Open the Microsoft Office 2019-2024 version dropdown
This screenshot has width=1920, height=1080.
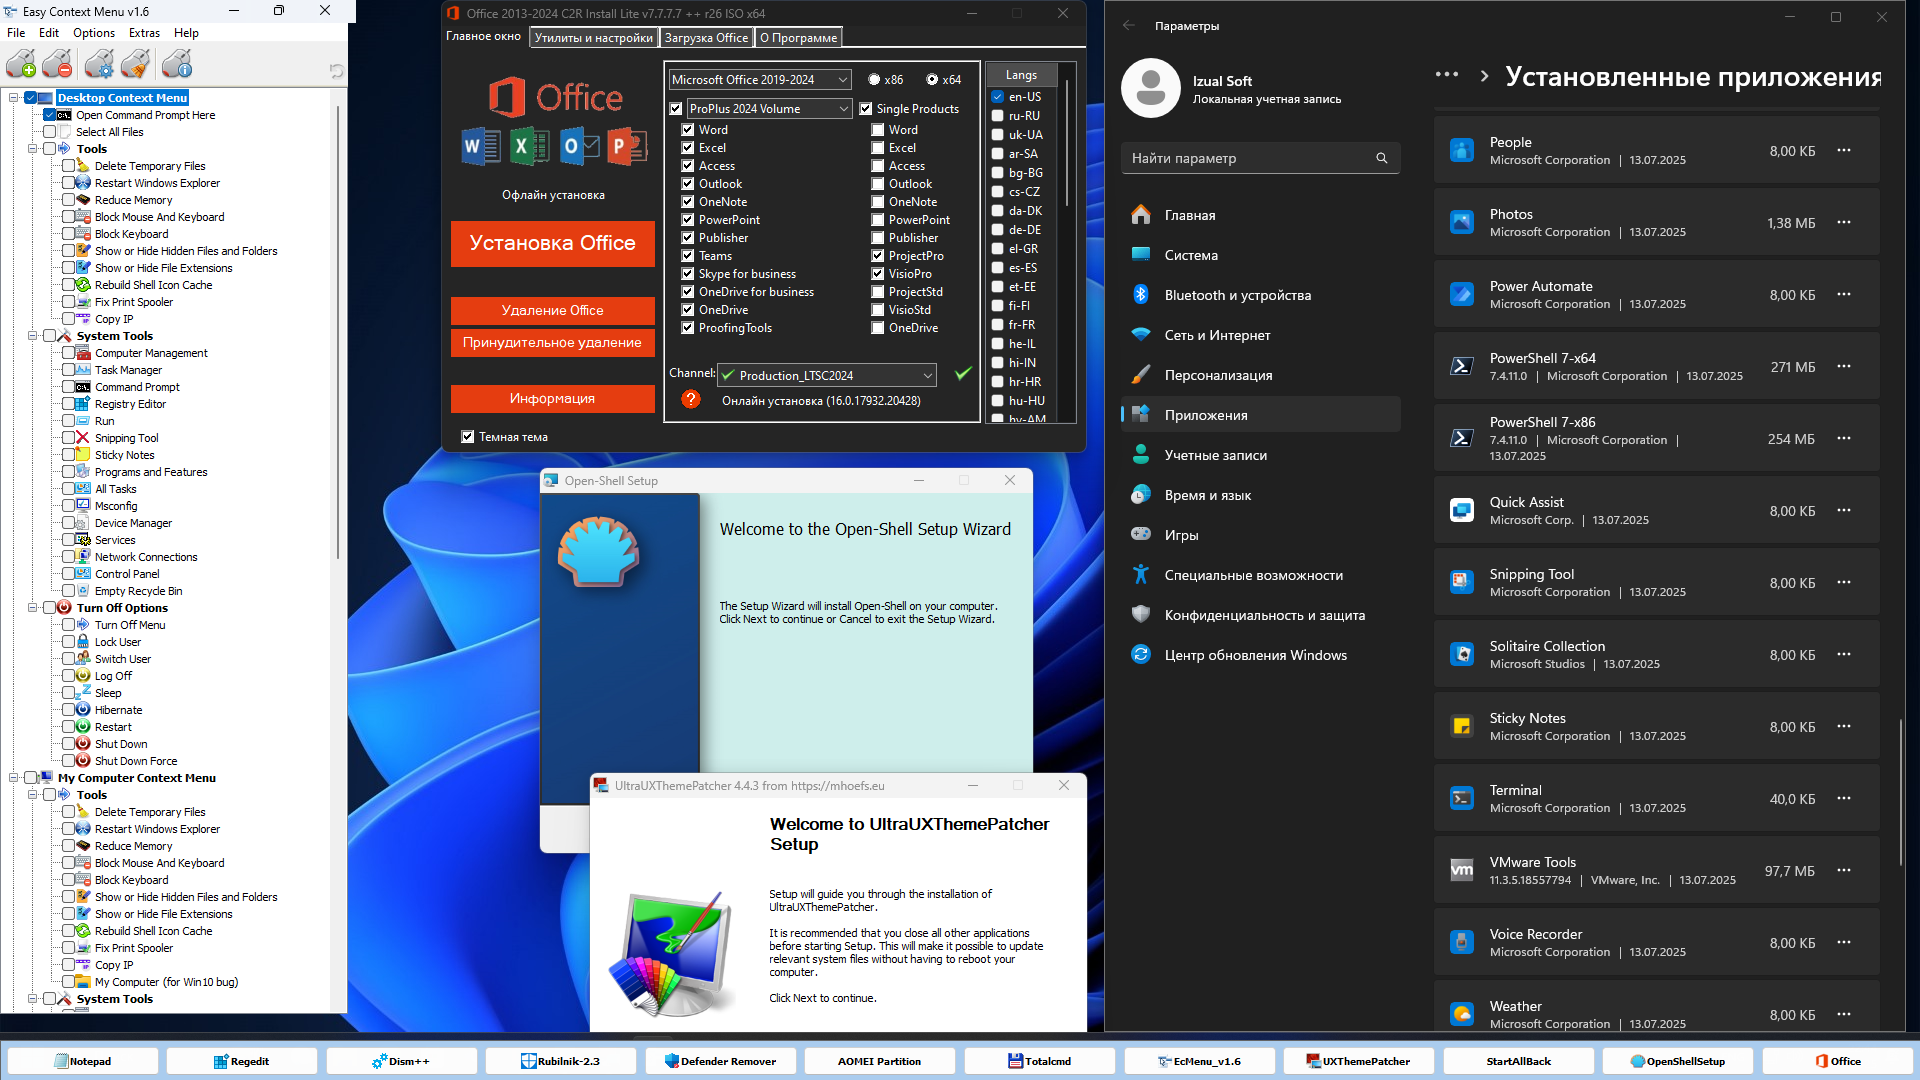click(760, 80)
